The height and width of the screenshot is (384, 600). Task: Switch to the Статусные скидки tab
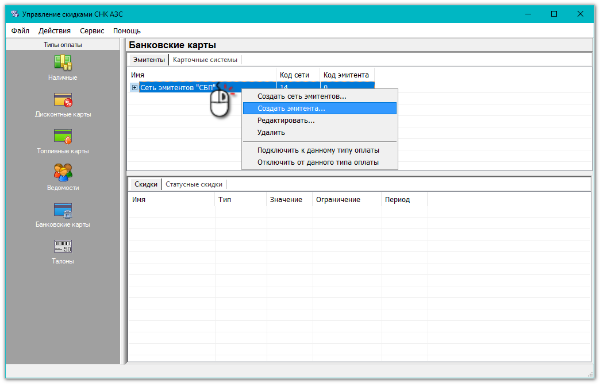(x=194, y=184)
